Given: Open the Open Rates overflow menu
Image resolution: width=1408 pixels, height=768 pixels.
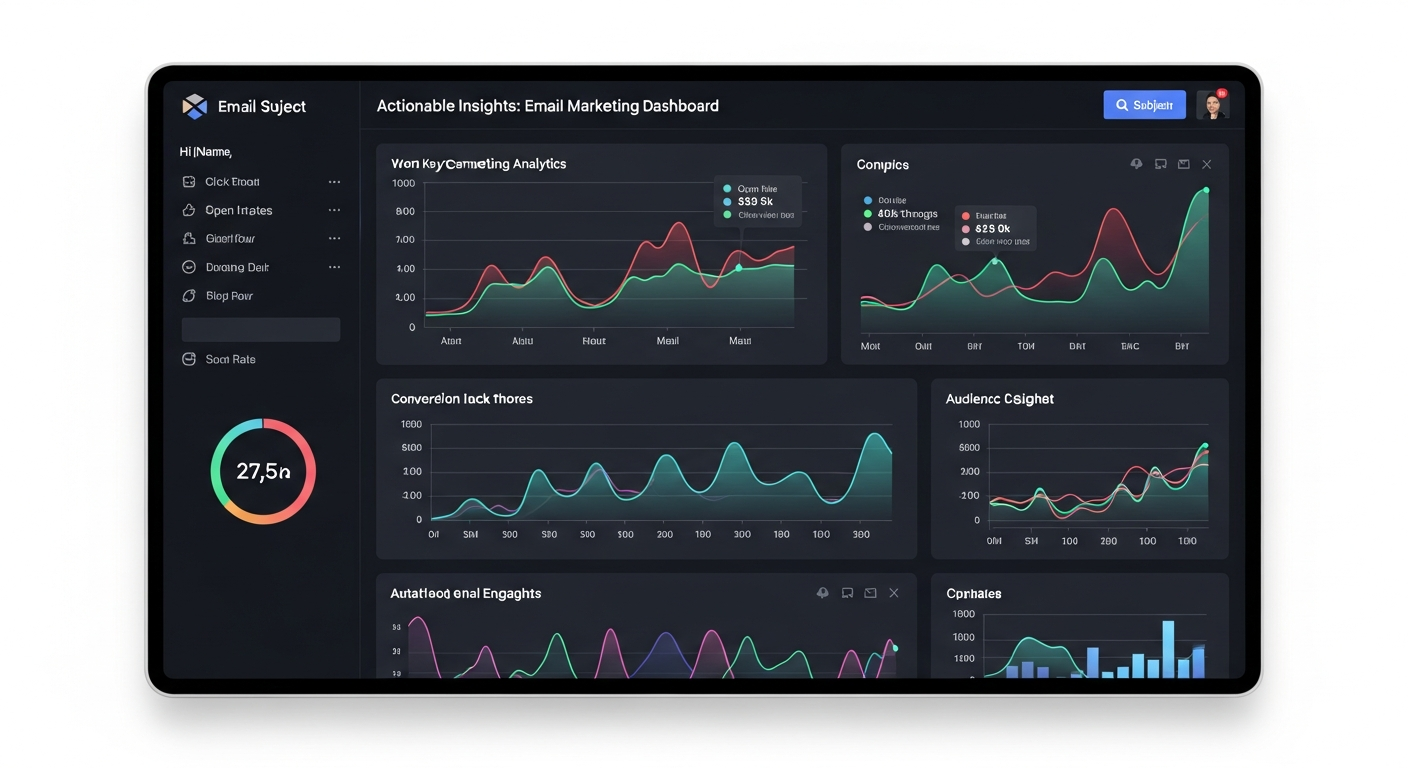Looking at the screenshot, I should (335, 210).
